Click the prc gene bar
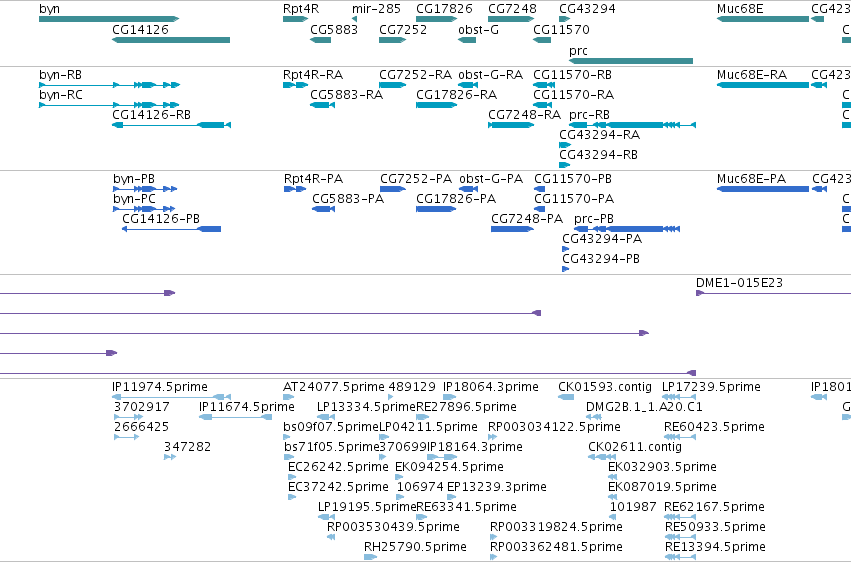Screen dimensions: 851x562 [631, 61]
